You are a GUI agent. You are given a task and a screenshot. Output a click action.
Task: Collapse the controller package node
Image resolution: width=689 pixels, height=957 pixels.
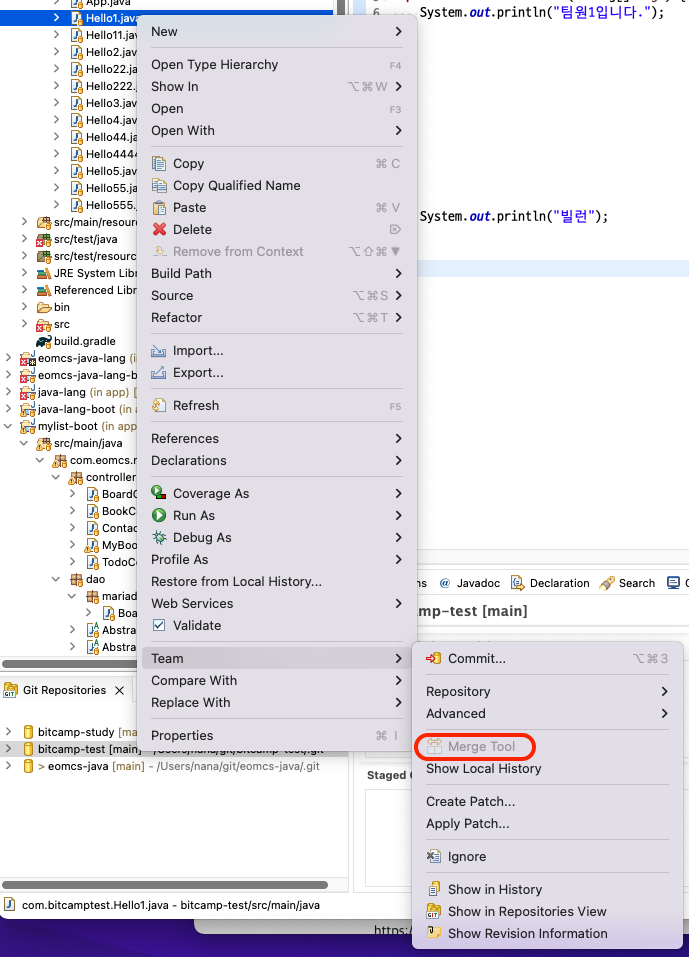pos(56,477)
